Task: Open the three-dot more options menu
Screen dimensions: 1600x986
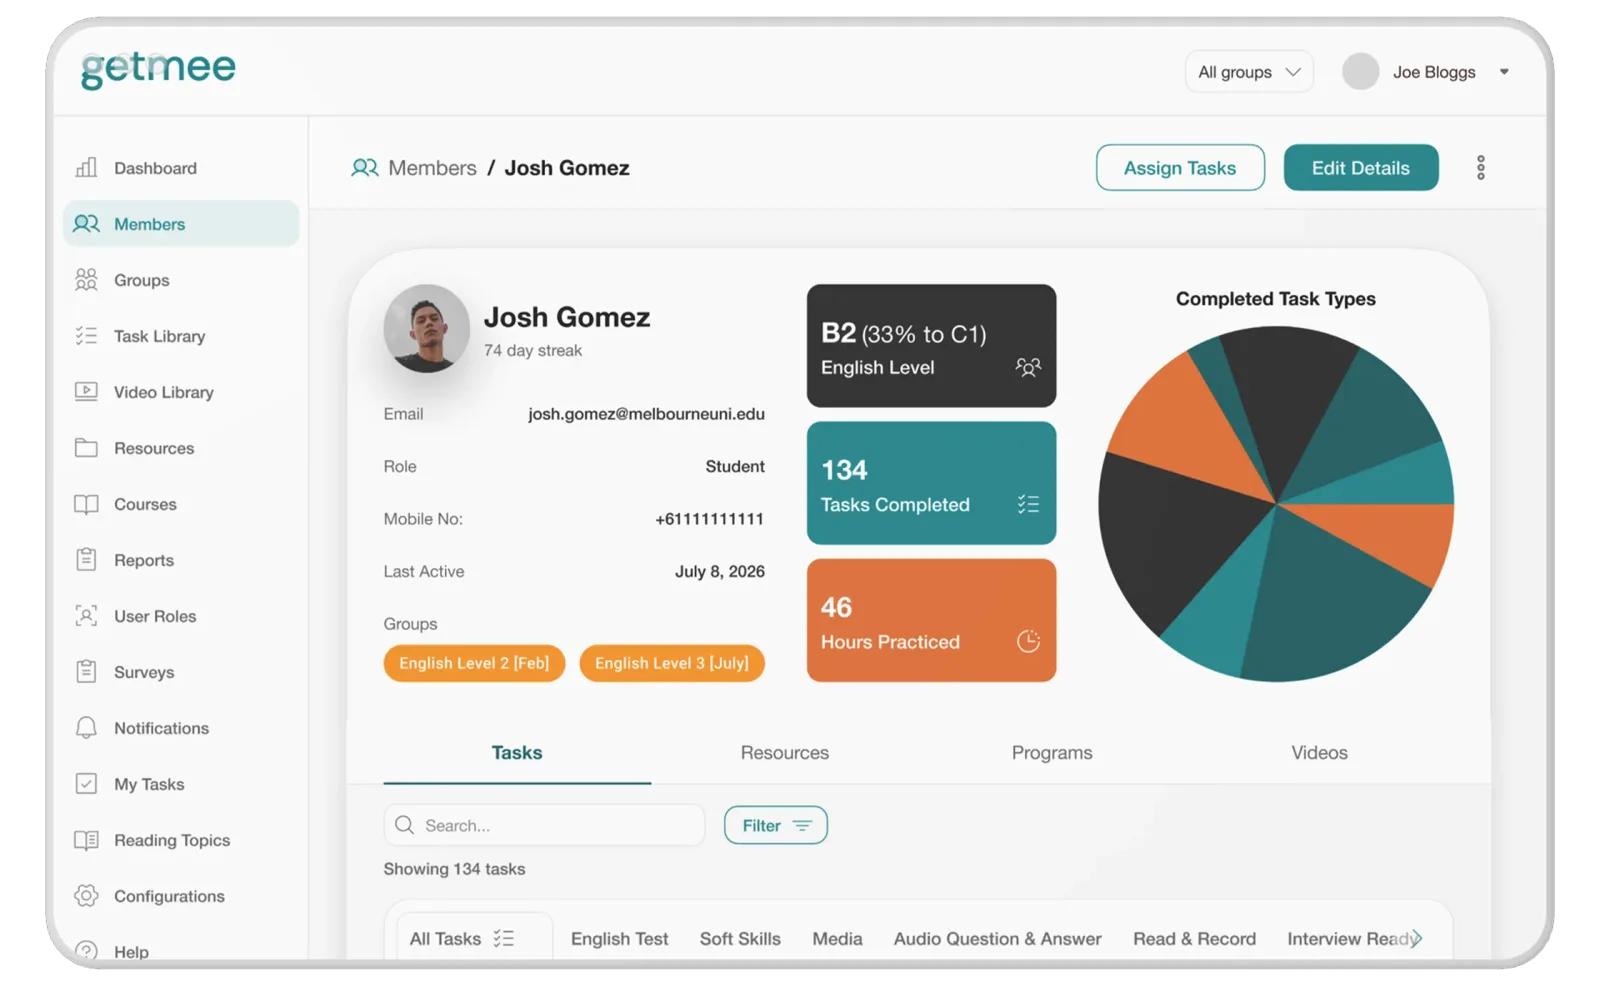Action: 1481,167
